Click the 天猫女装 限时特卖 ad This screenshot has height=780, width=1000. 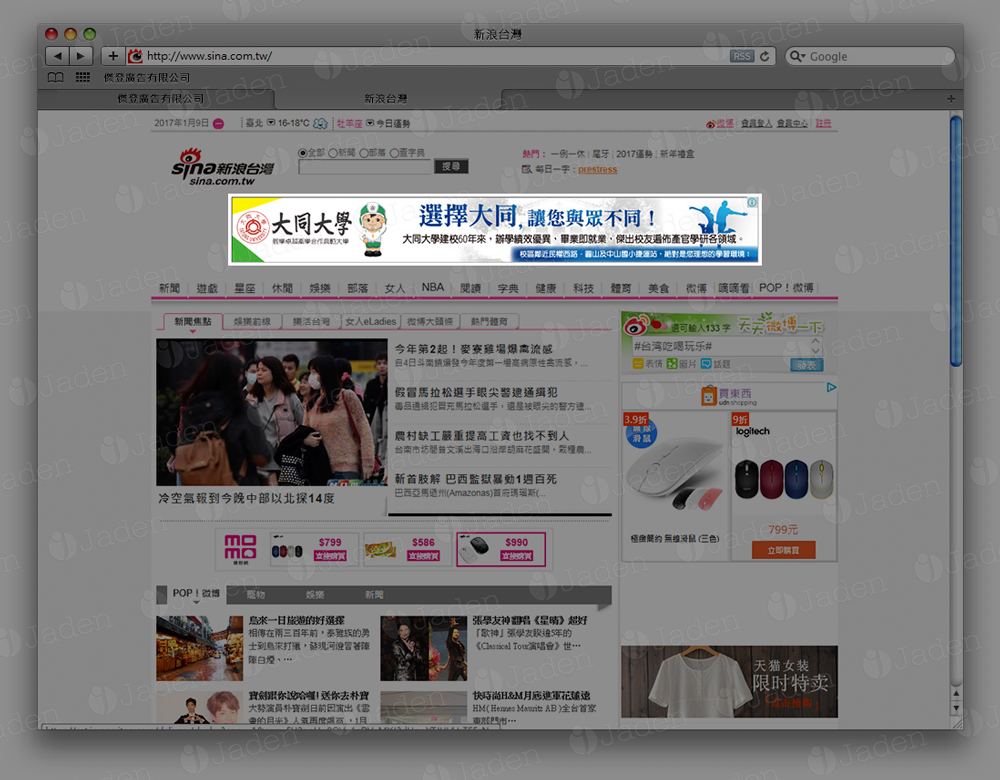(729, 682)
